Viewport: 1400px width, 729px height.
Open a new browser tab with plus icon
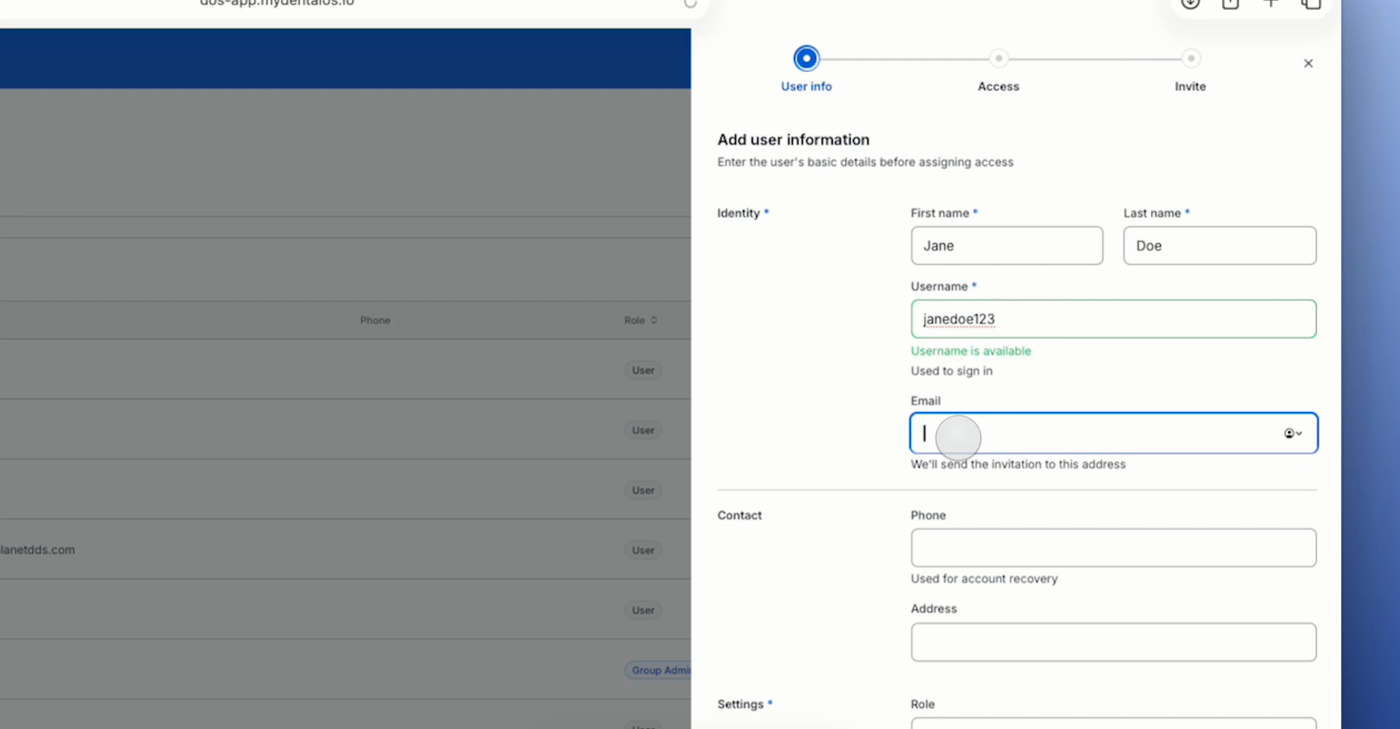[x=1270, y=3]
